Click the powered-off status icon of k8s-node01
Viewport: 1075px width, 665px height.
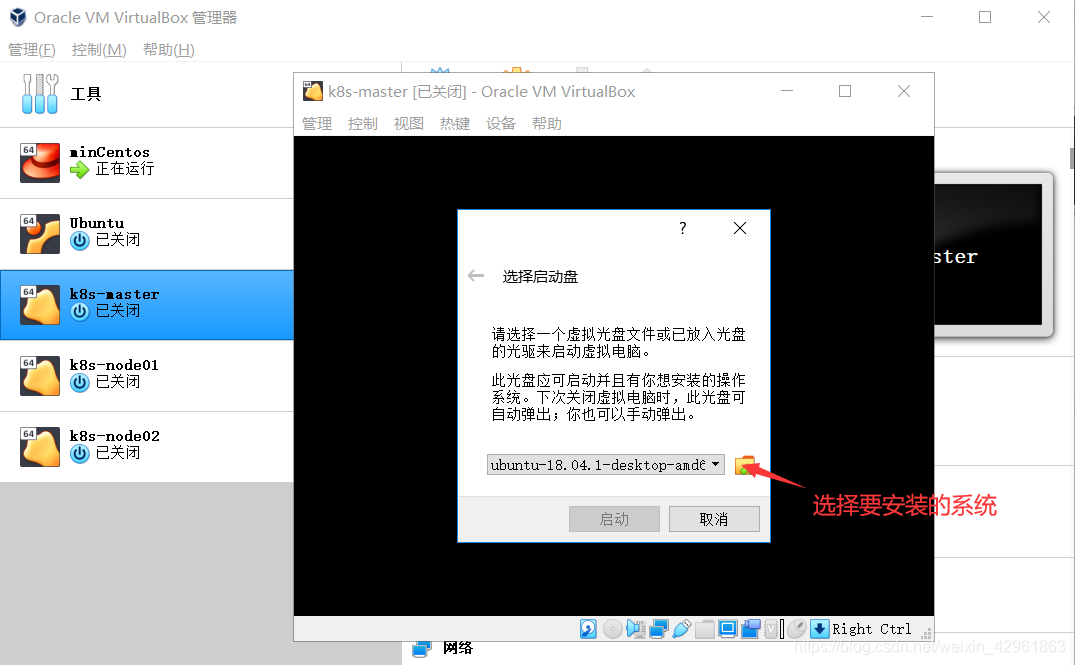point(80,383)
